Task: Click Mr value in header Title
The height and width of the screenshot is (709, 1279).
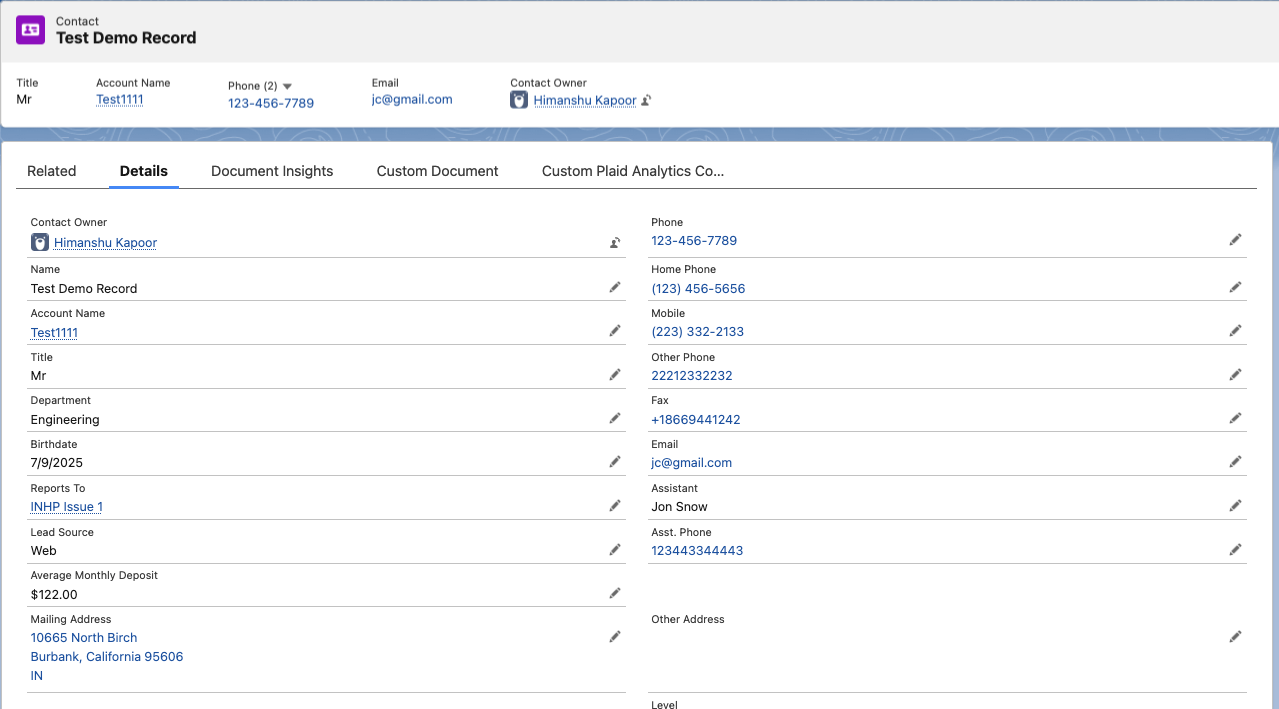Action: pos(25,100)
